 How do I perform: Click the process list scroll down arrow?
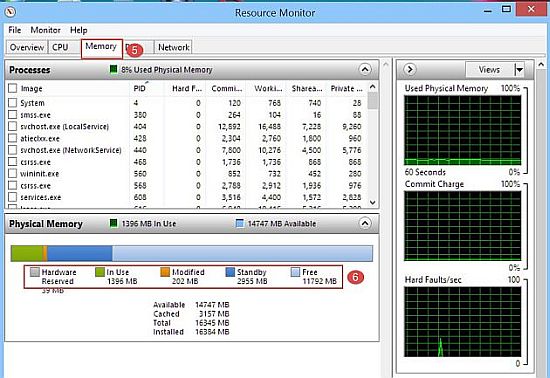[373, 202]
